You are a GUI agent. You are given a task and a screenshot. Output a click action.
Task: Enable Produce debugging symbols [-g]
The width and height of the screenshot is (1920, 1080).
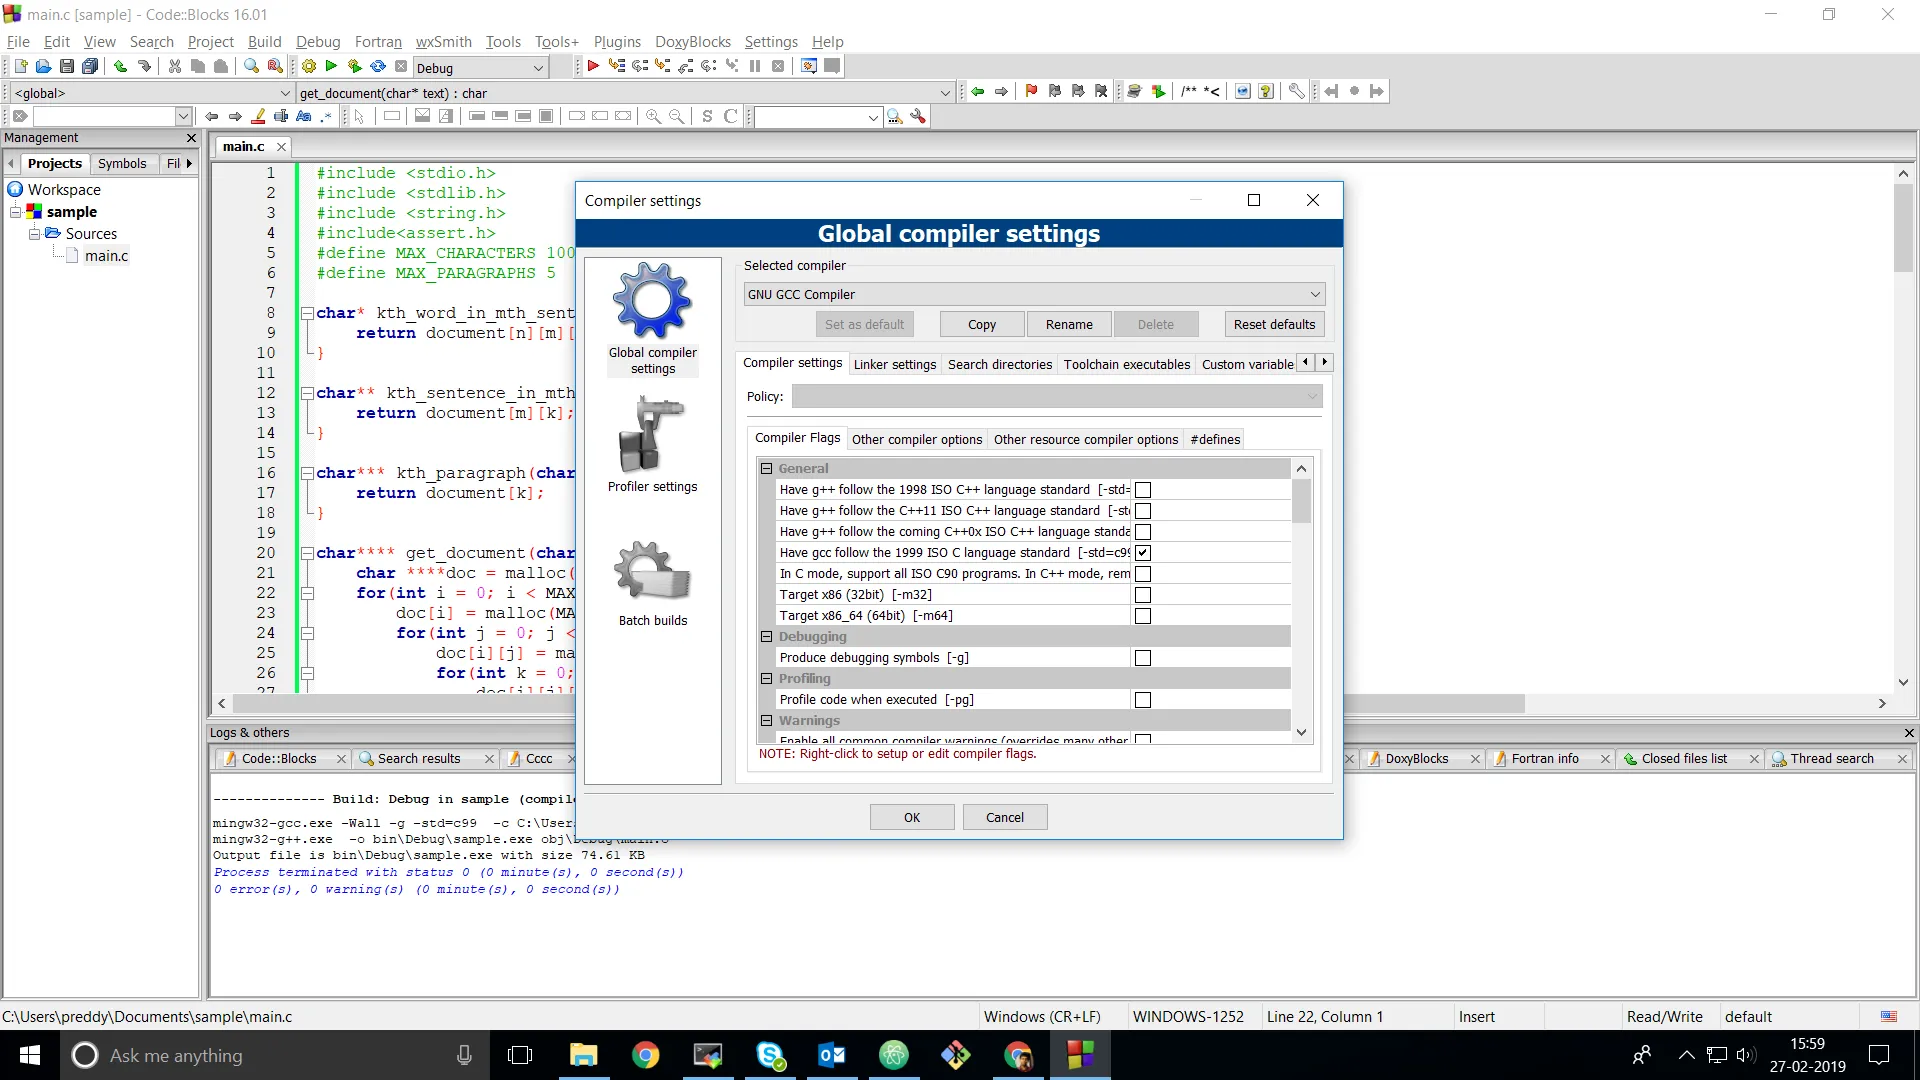(1142, 657)
